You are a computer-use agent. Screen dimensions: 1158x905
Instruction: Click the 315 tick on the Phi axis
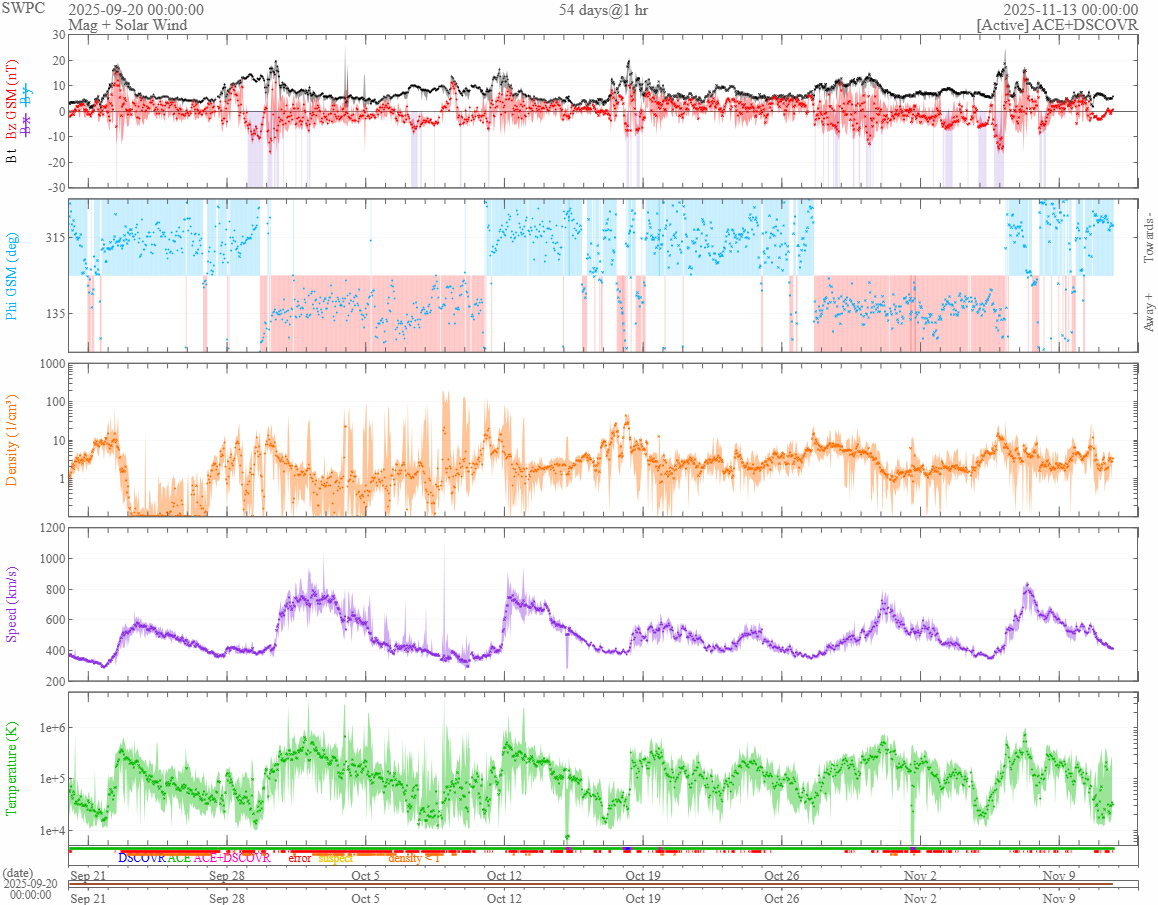pos(56,238)
